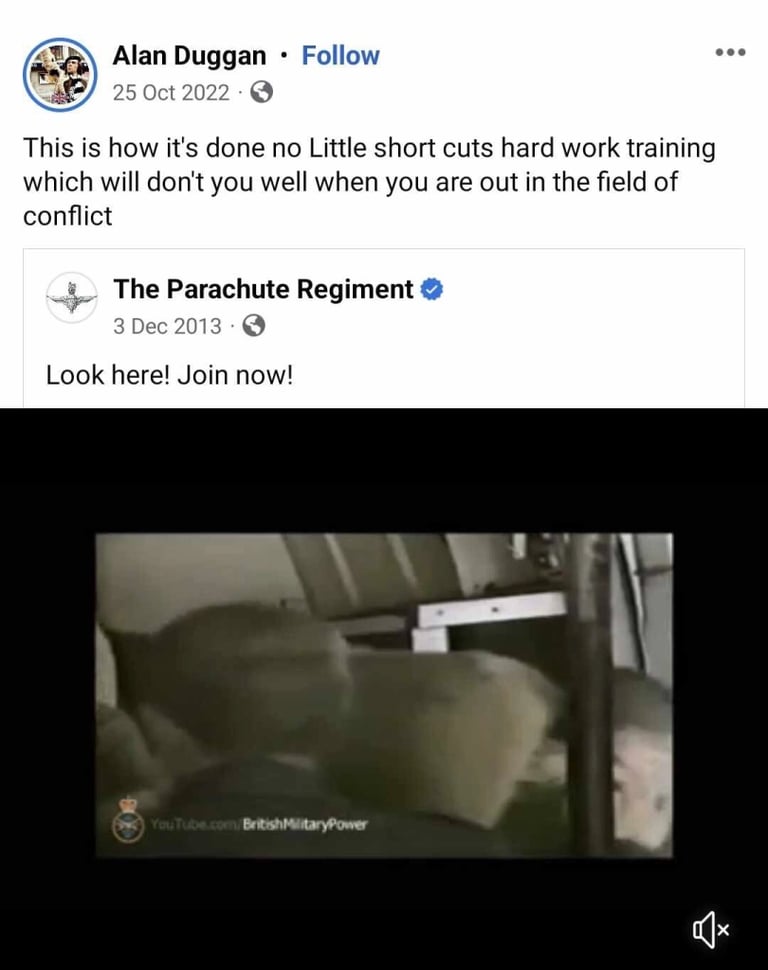Click the black area above the video frame
Viewport: 768px width, 970px height.
coord(384,470)
